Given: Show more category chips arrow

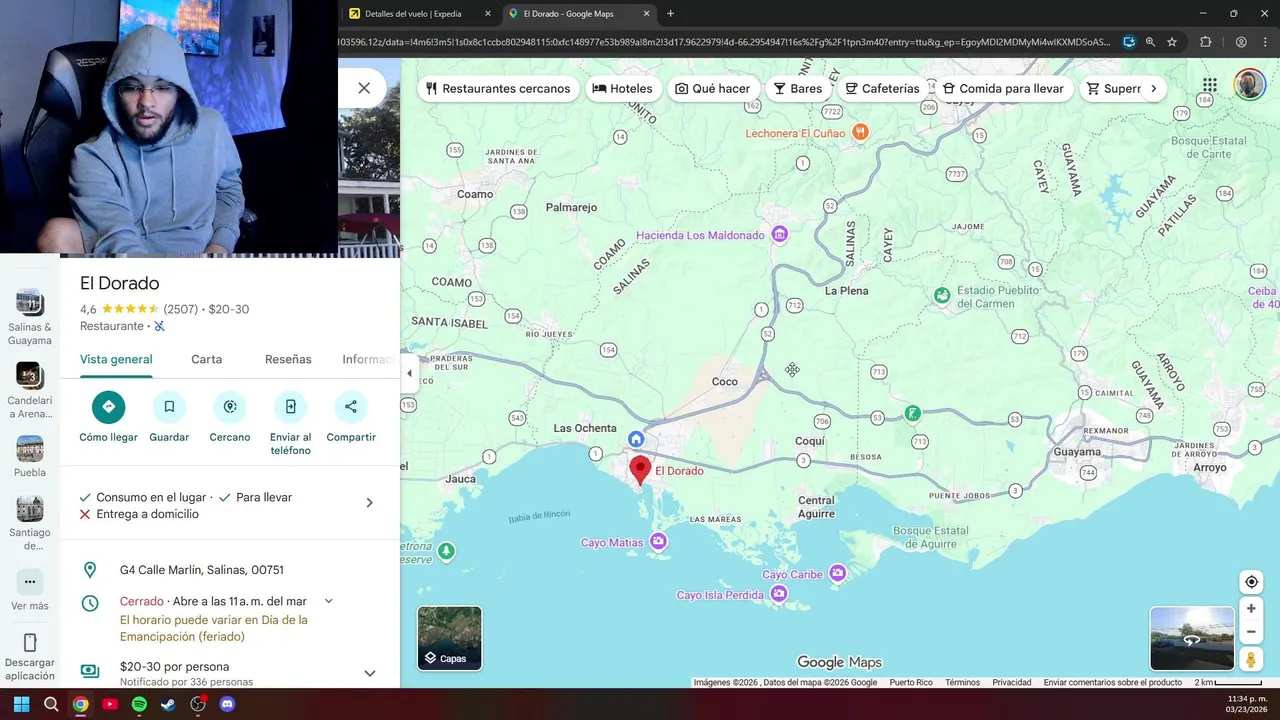Looking at the screenshot, I should (1153, 89).
